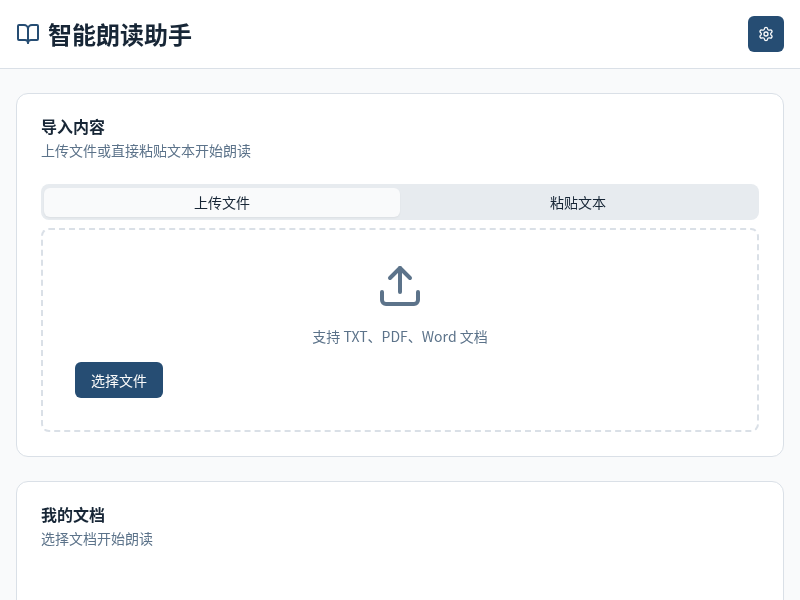Tap the upload symbol above the file hint text
The width and height of the screenshot is (800, 600).
[x=400, y=286]
